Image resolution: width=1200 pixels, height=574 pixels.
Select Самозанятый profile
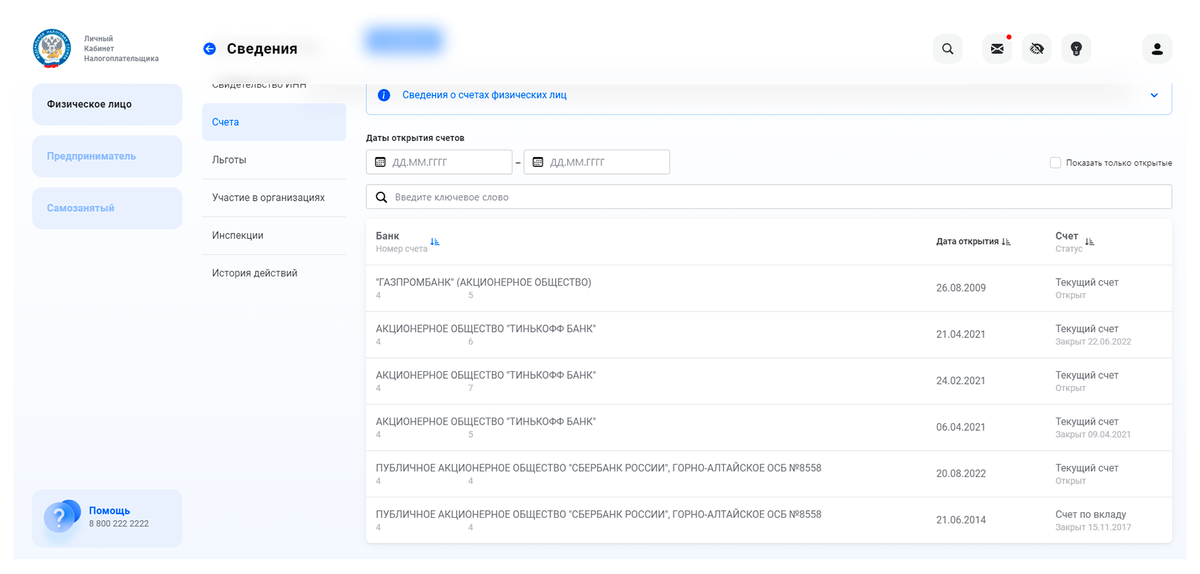coord(107,208)
